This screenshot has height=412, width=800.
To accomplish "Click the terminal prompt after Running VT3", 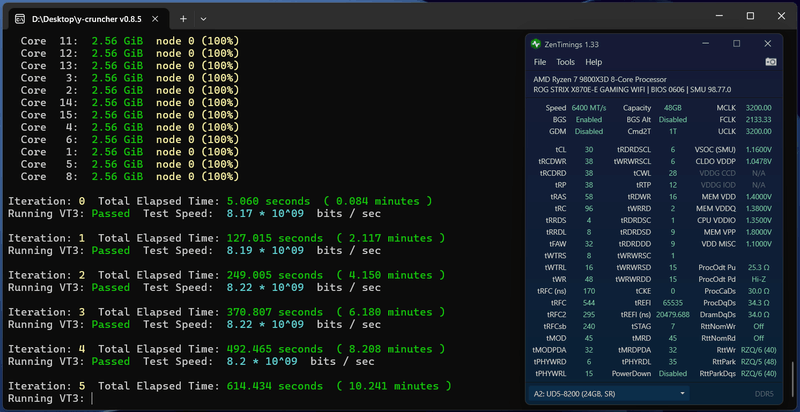I will coord(92,398).
